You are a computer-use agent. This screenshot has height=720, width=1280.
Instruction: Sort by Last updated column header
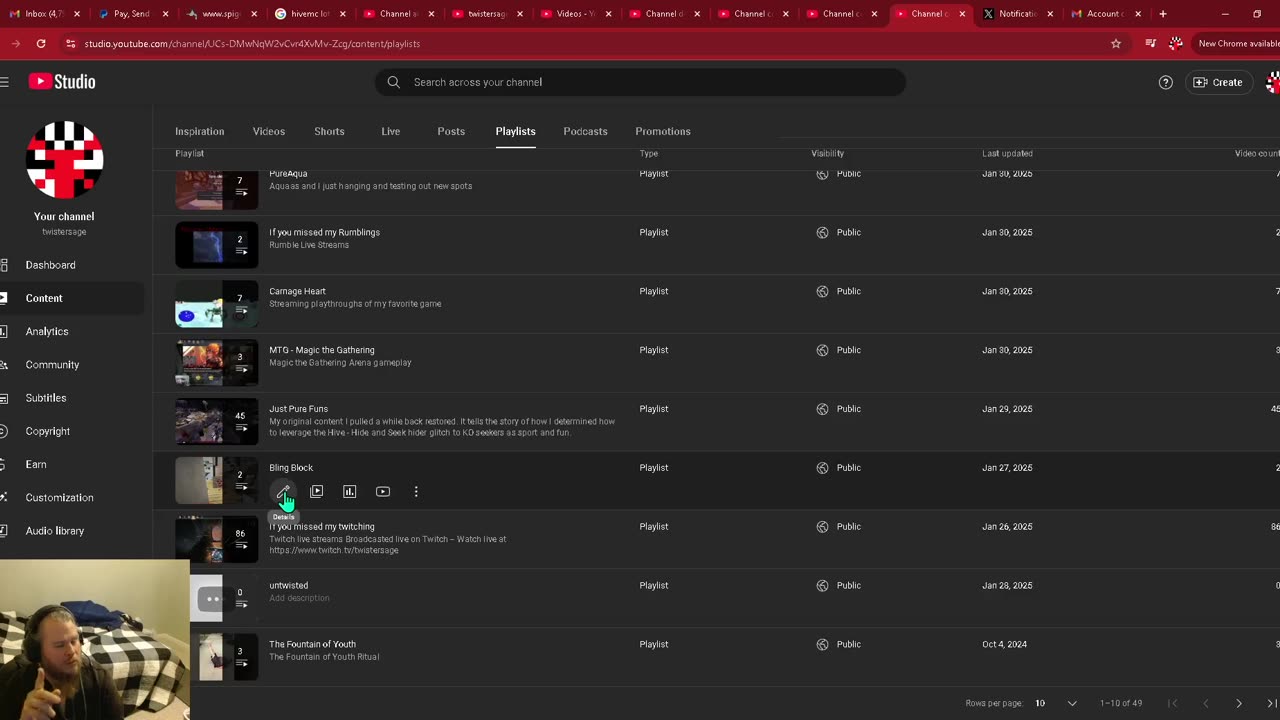[1007, 153]
